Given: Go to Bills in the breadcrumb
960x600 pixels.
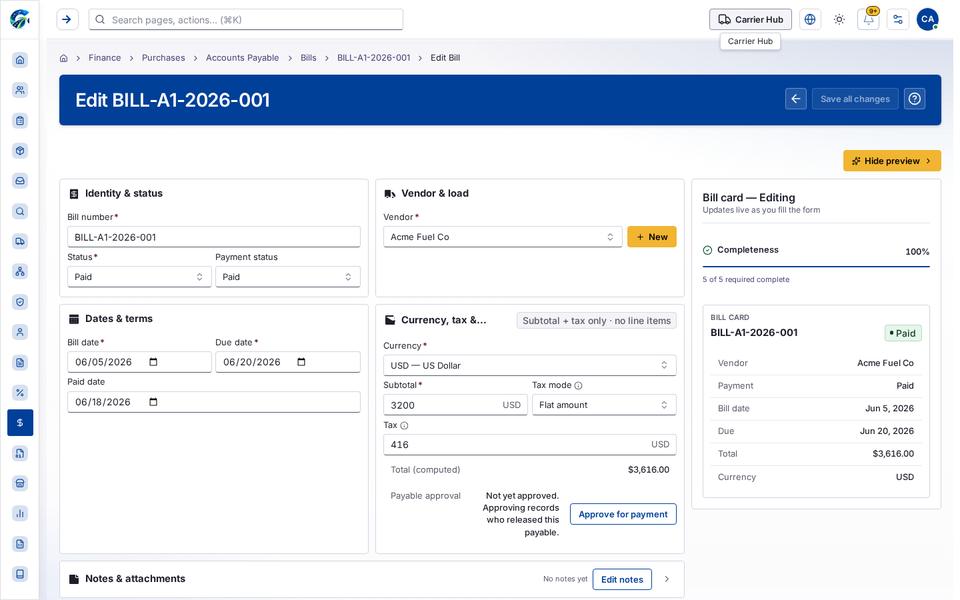Looking at the screenshot, I should tap(309, 58).
